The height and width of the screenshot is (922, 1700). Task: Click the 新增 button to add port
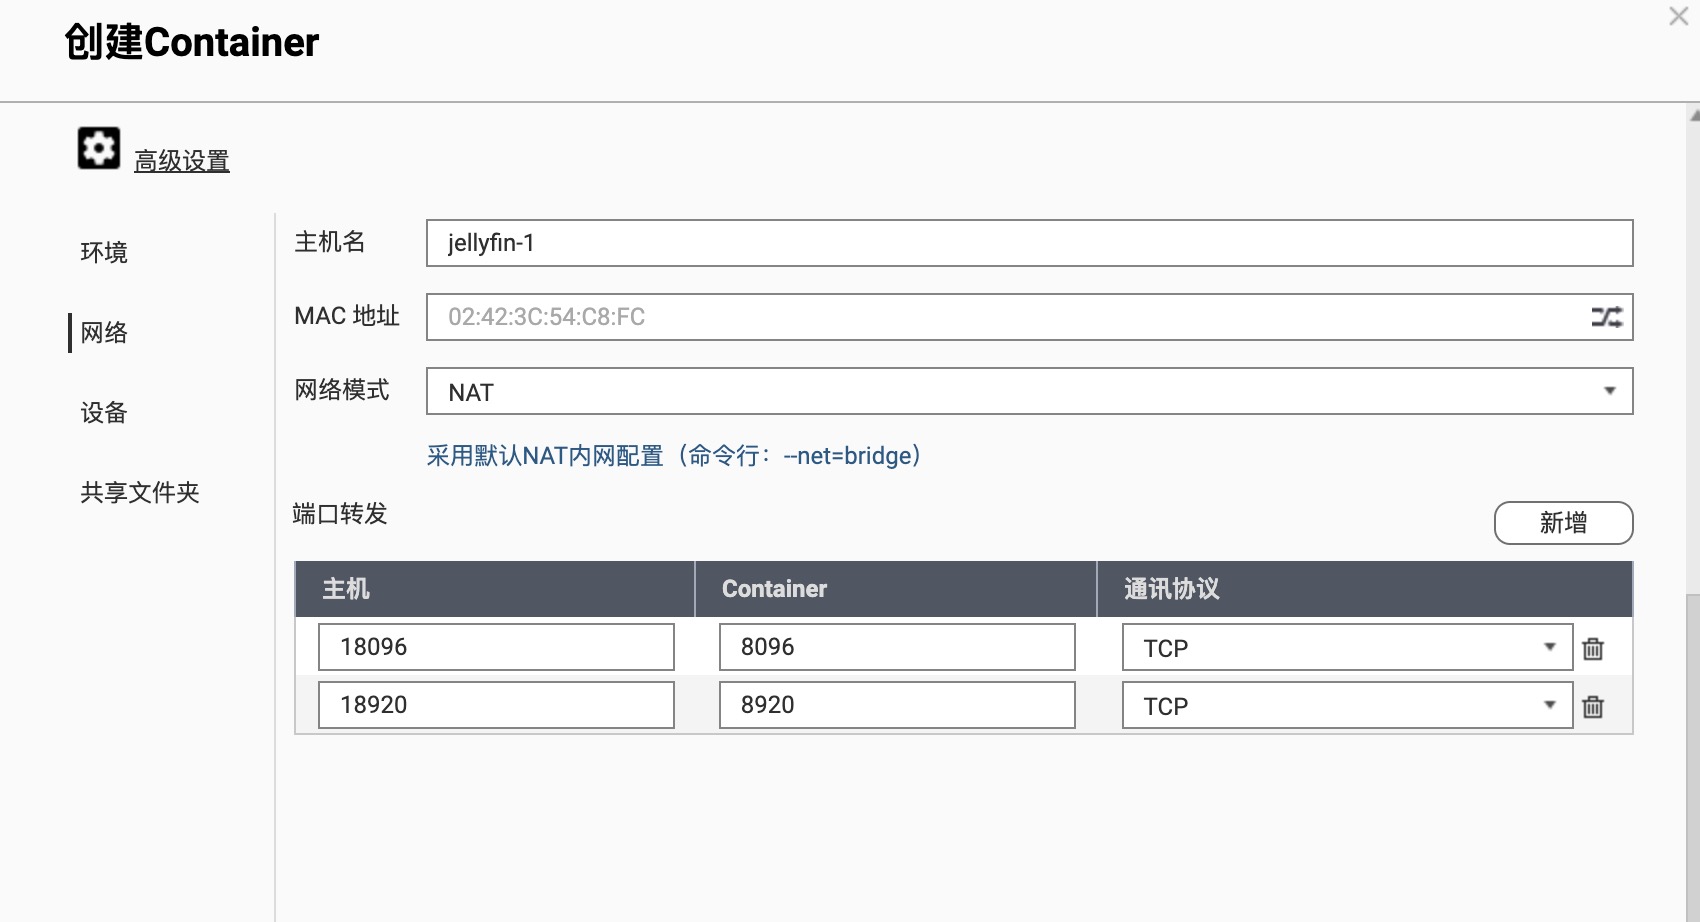point(1563,523)
